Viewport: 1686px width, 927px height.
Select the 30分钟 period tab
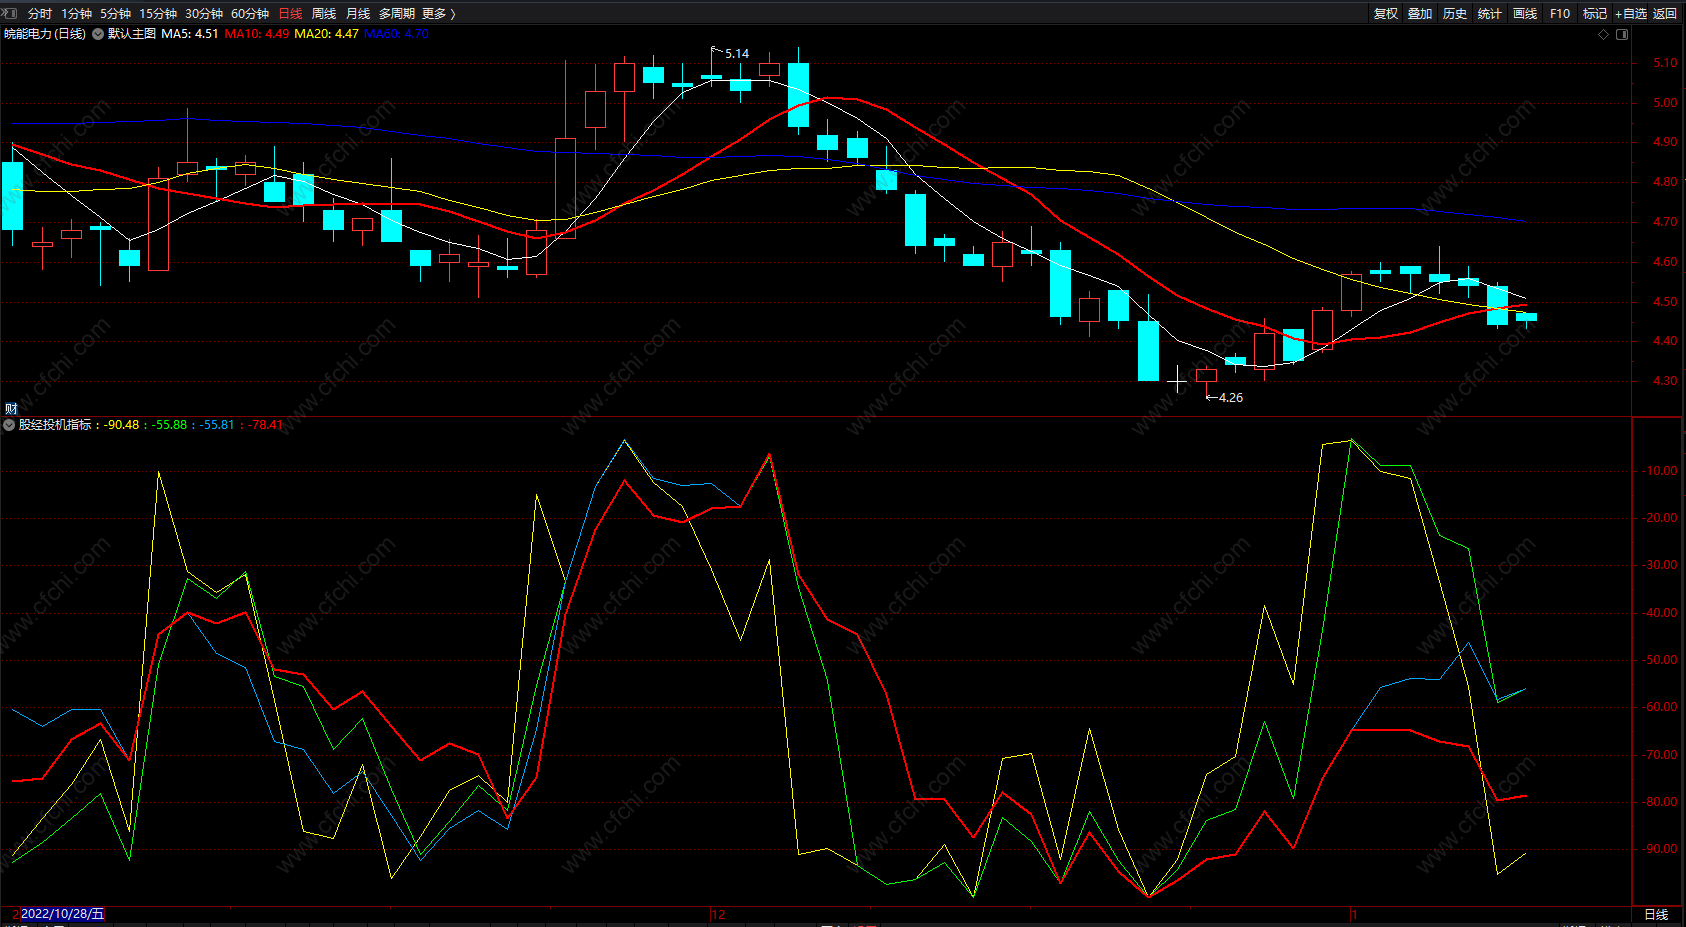tap(204, 14)
